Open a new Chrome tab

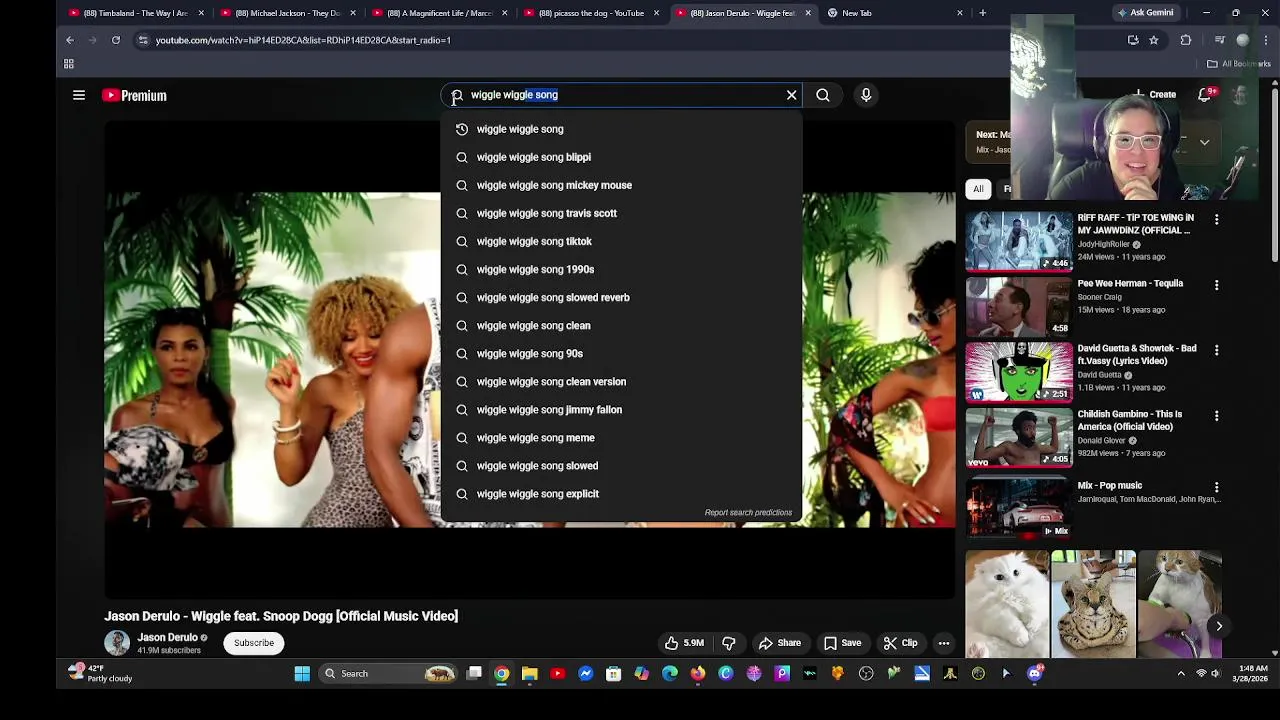(983, 13)
